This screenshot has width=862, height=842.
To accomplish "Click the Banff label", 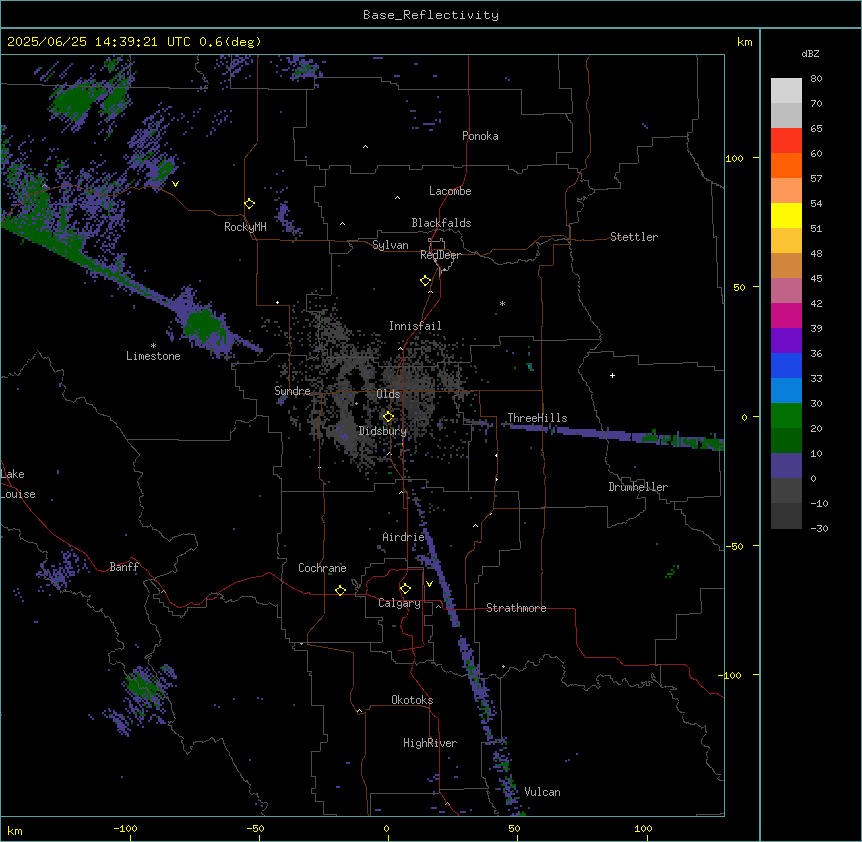I will click(x=124, y=567).
